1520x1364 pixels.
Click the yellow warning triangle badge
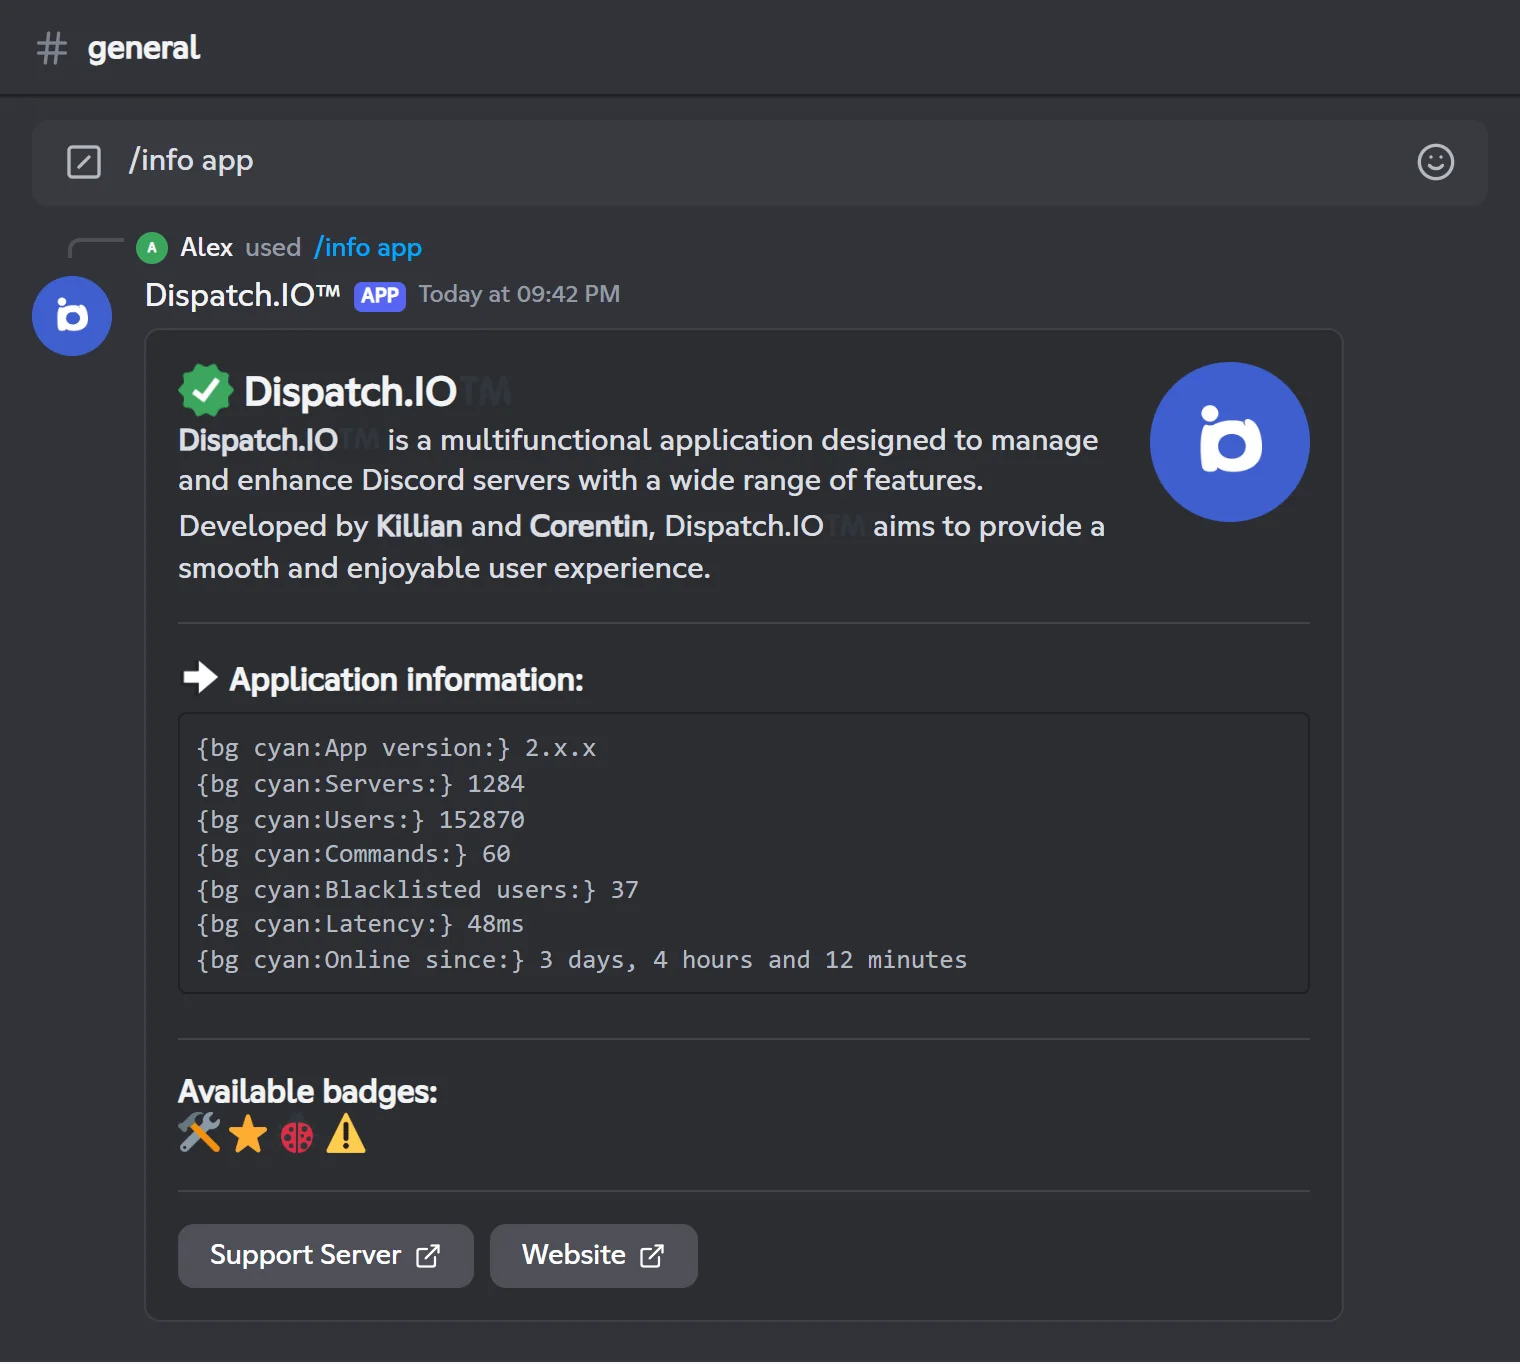click(346, 1134)
